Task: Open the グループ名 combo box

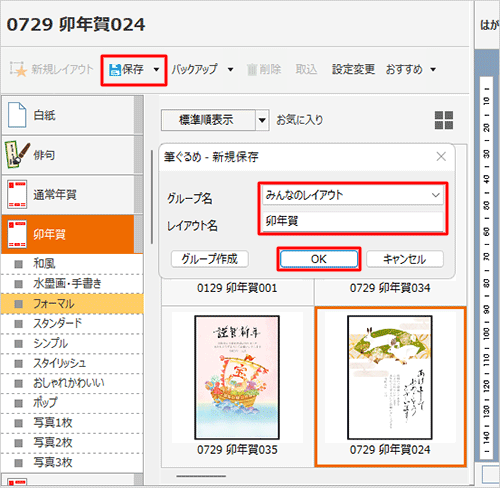Action: click(353, 195)
